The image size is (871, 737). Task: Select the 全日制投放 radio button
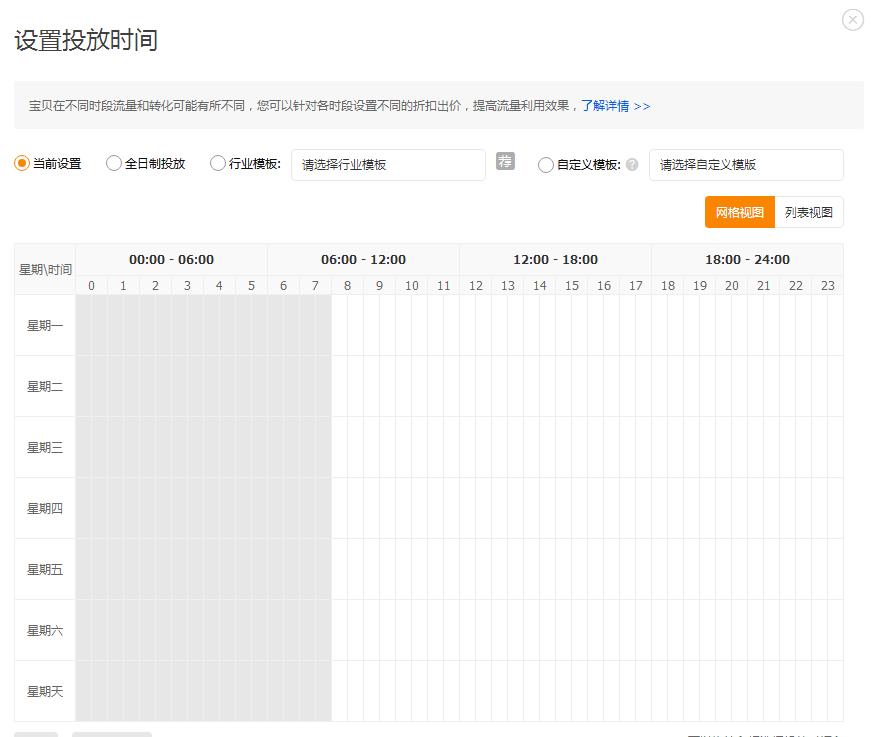coord(113,162)
